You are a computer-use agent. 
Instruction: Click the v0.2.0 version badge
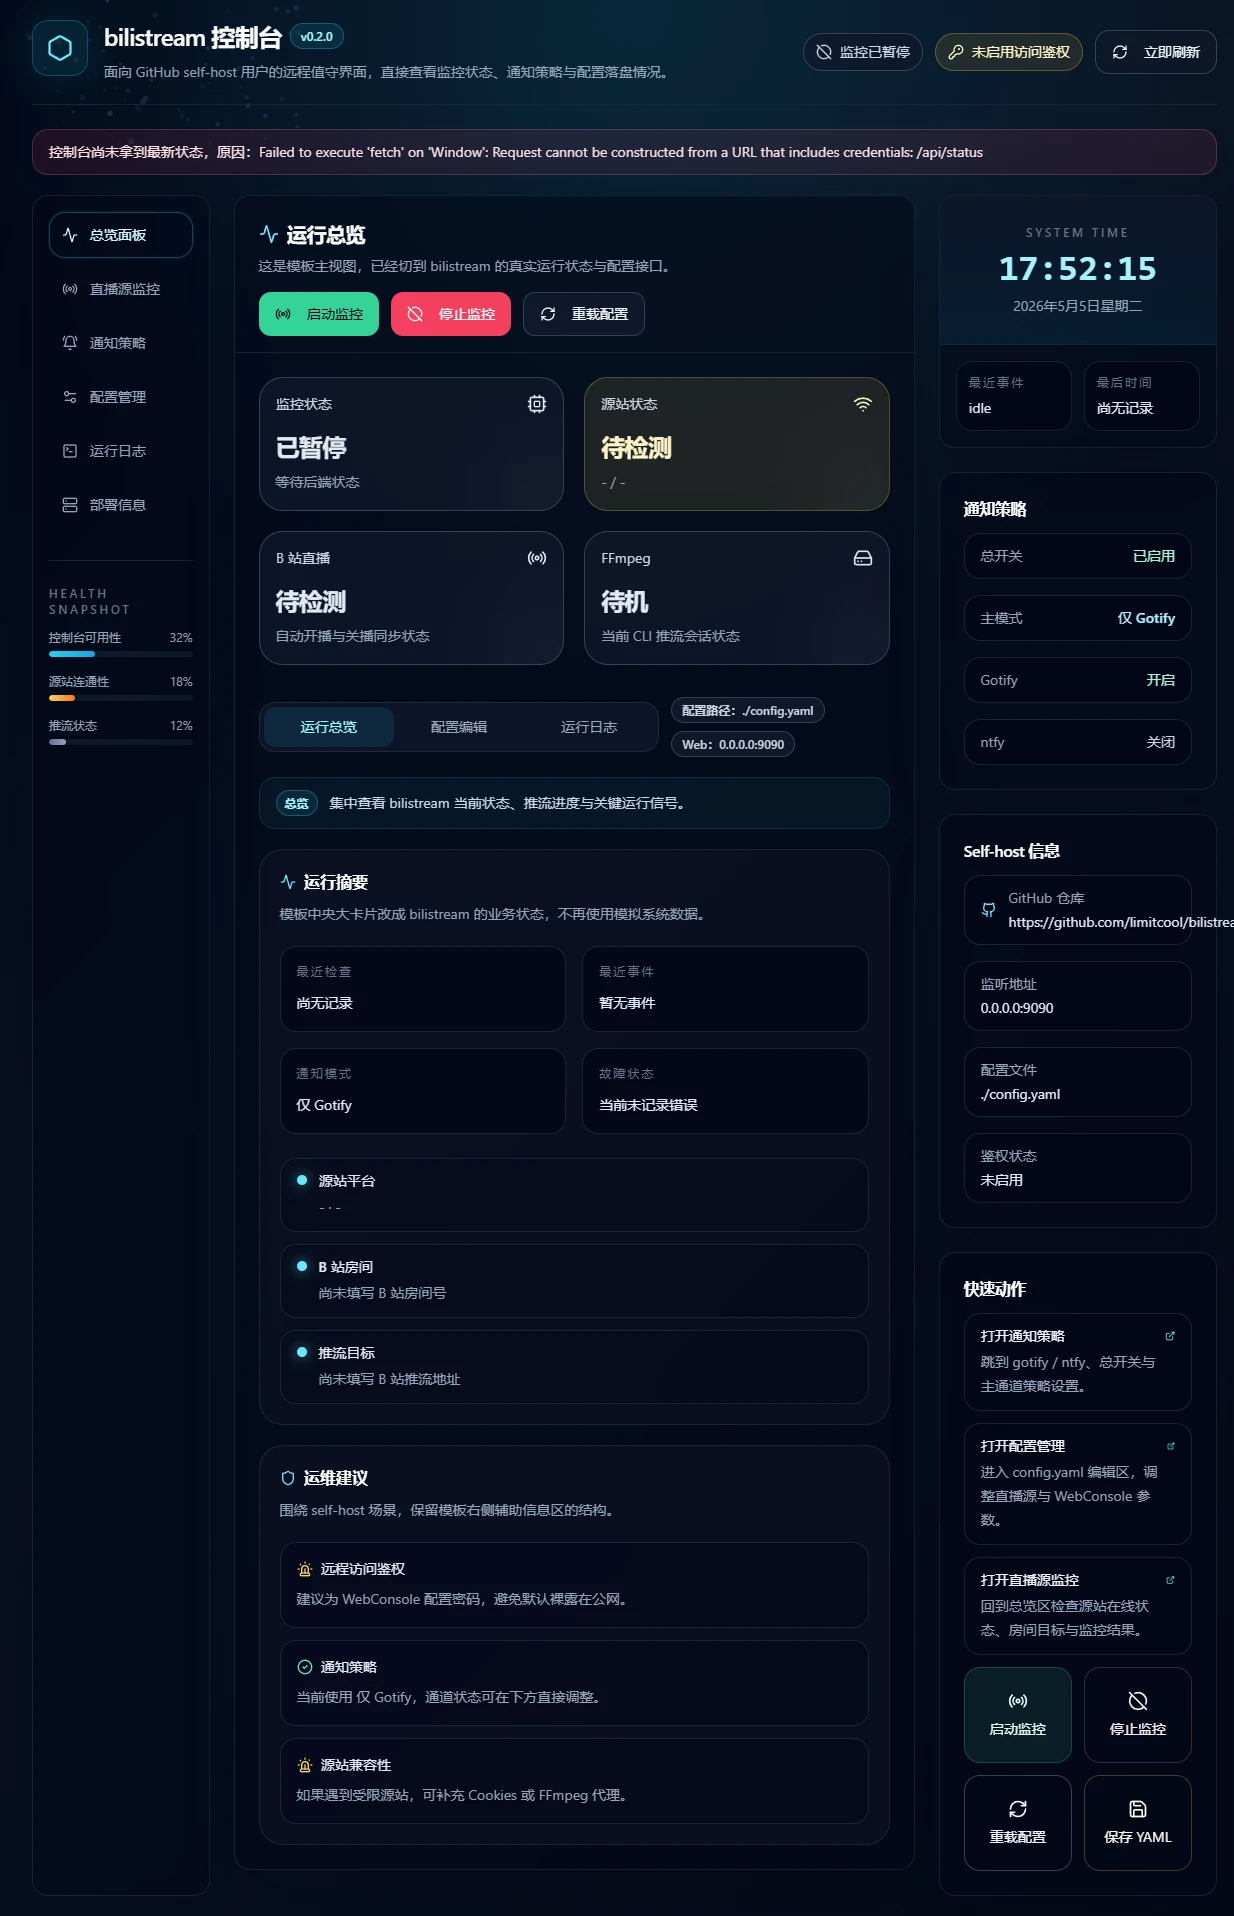click(317, 37)
